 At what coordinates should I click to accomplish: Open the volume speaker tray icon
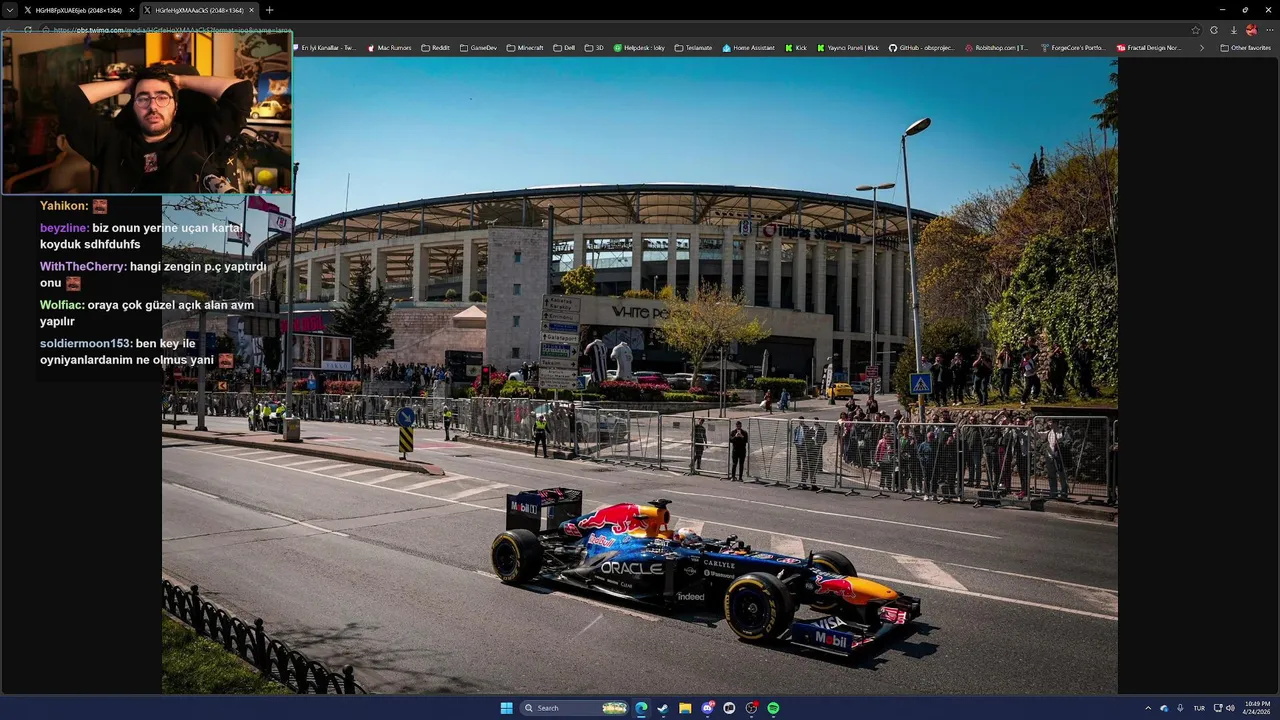click(x=1230, y=708)
